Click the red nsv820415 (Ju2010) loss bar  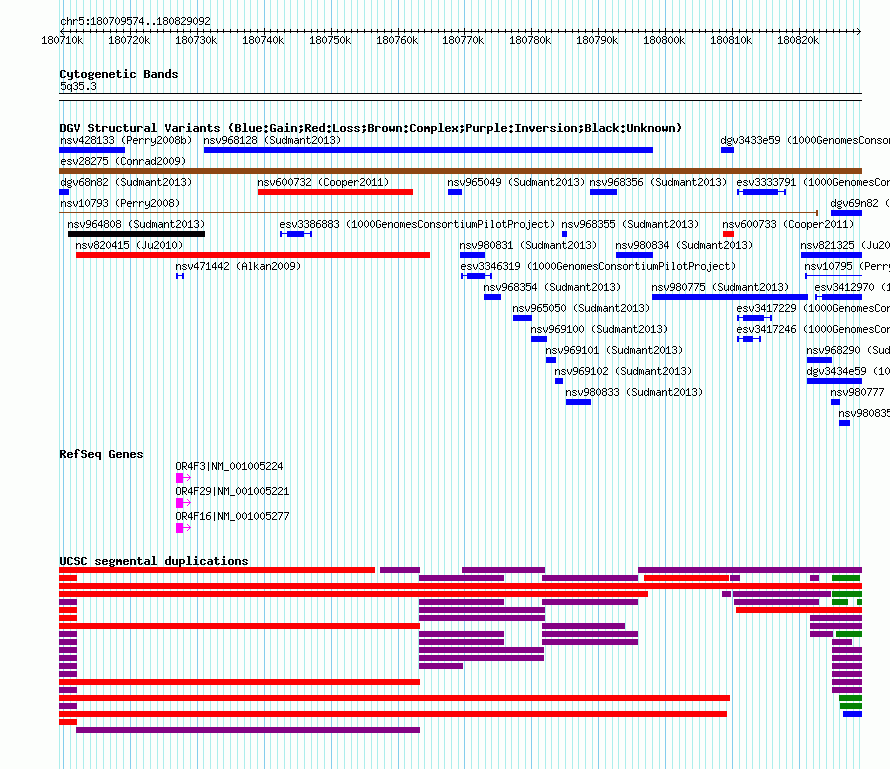click(253, 255)
